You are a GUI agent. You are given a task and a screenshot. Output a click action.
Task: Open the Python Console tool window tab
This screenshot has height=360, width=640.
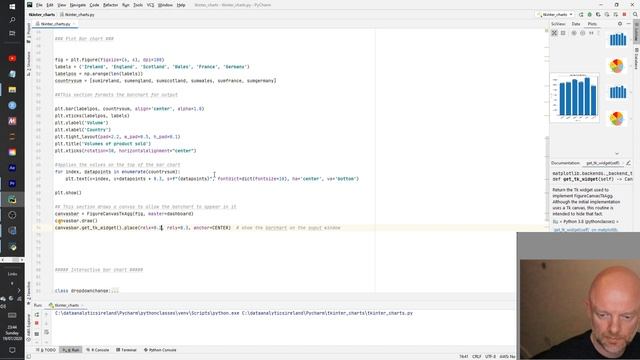click(x=160, y=350)
